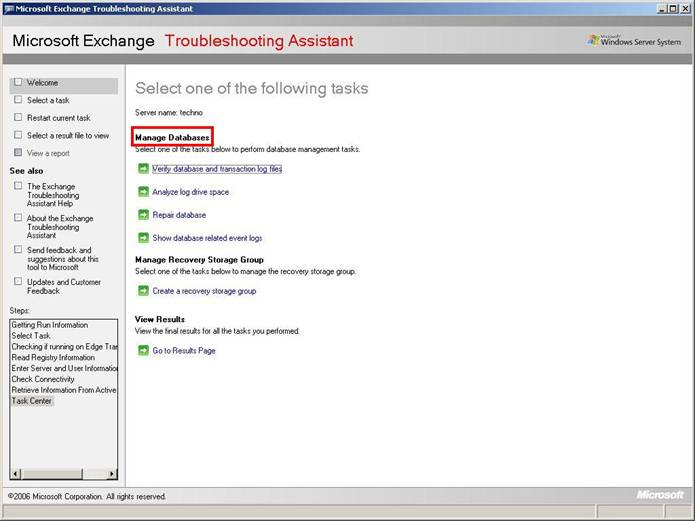
Task: Tick the checkbox next to Welcome
Action: 18,82
